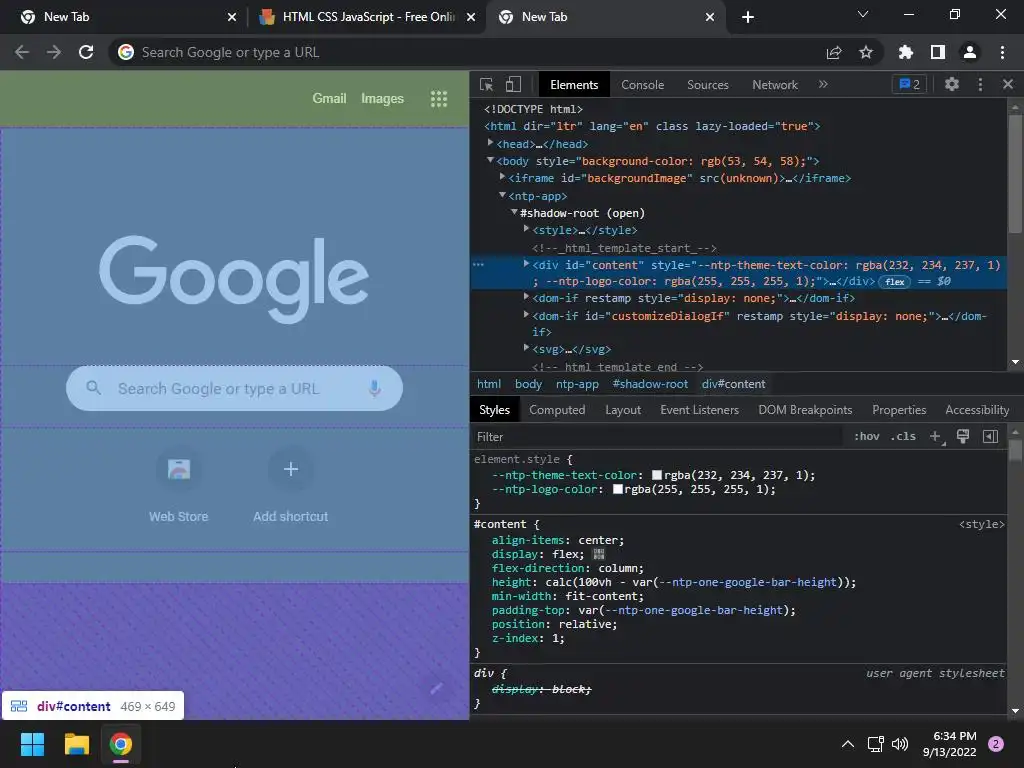The image size is (1024, 768).
Task: Expand the iframe backgroundImage node
Action: (502, 177)
